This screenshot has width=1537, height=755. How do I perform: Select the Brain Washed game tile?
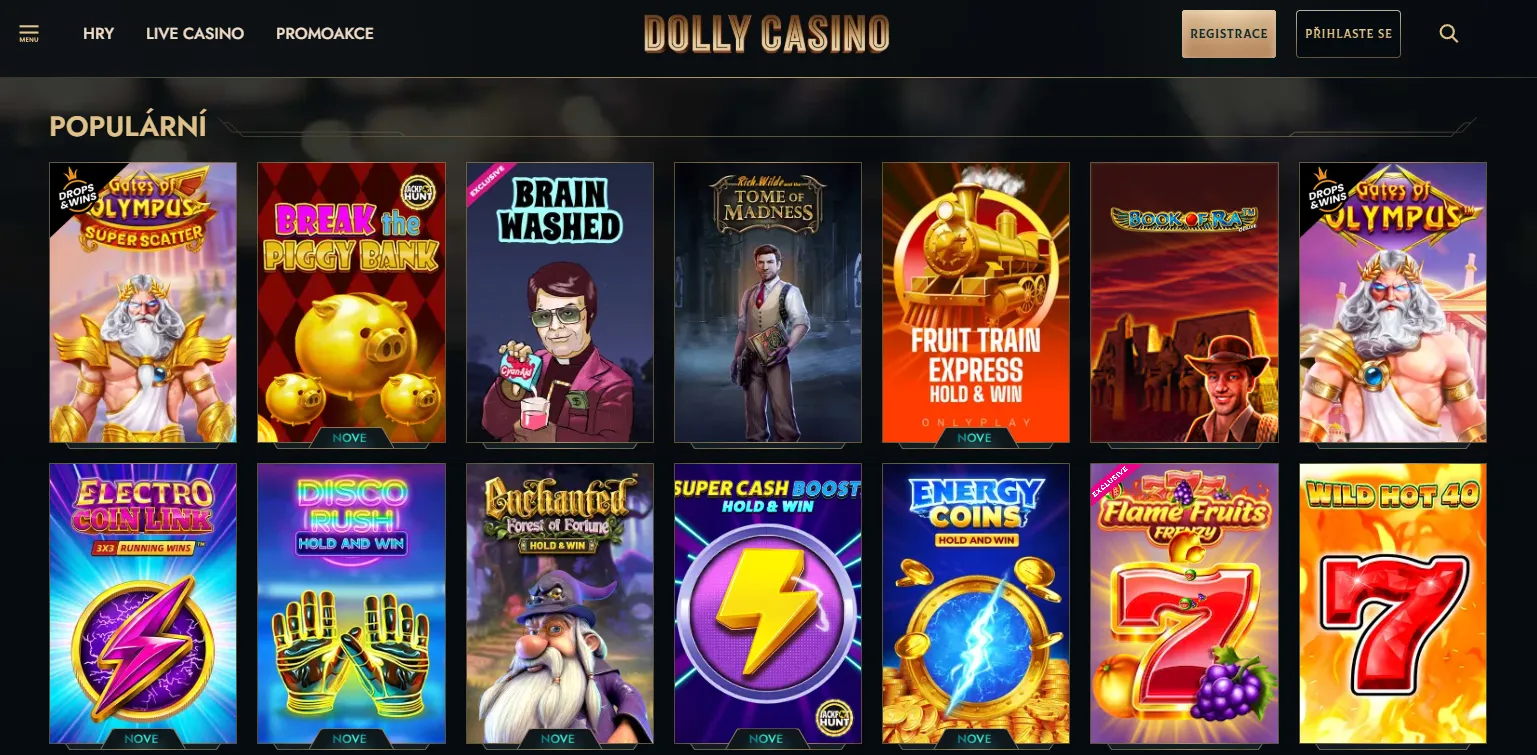[560, 302]
